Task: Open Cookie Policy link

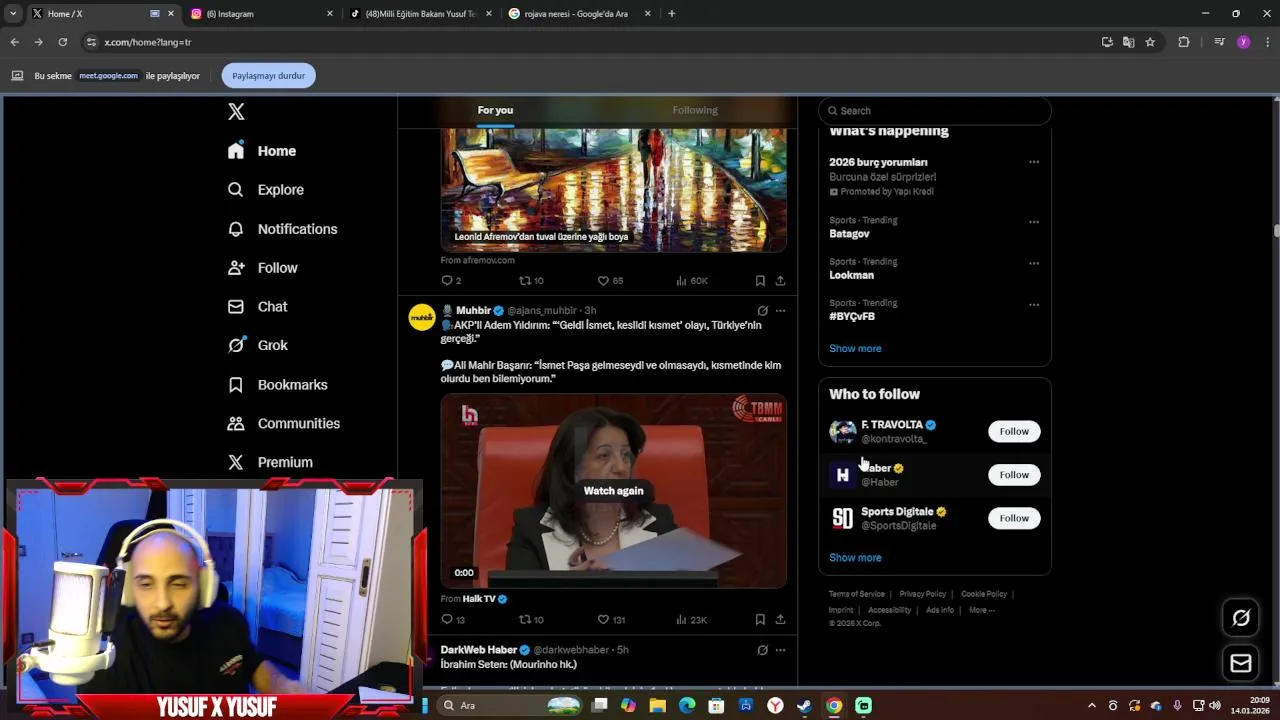Action: coord(984,594)
